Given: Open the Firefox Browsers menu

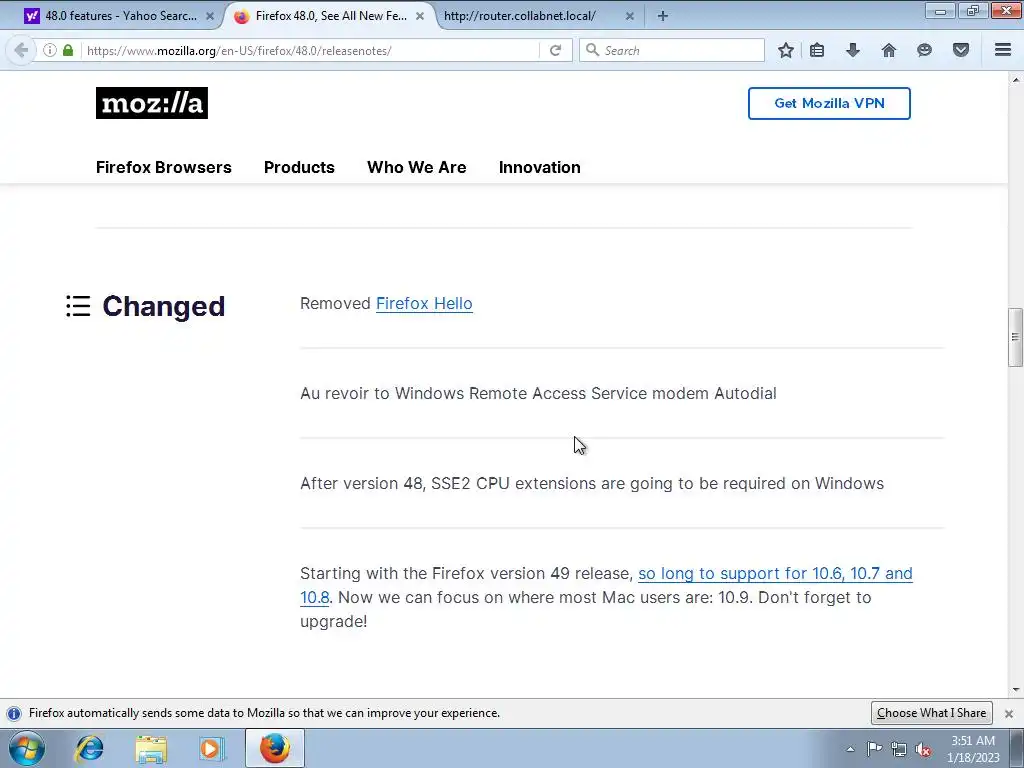Looking at the screenshot, I should pyautogui.click(x=164, y=167).
